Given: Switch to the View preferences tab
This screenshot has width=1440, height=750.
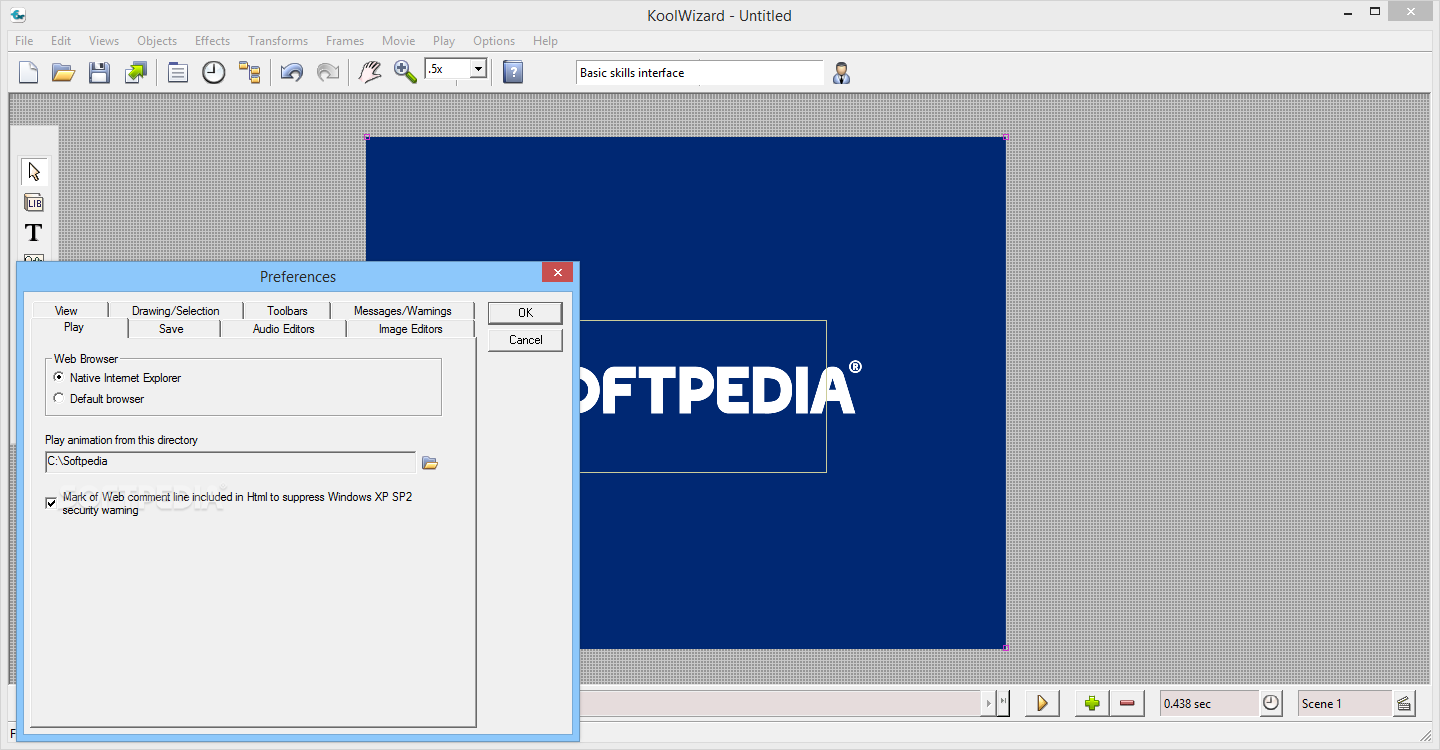Looking at the screenshot, I should (x=67, y=311).
